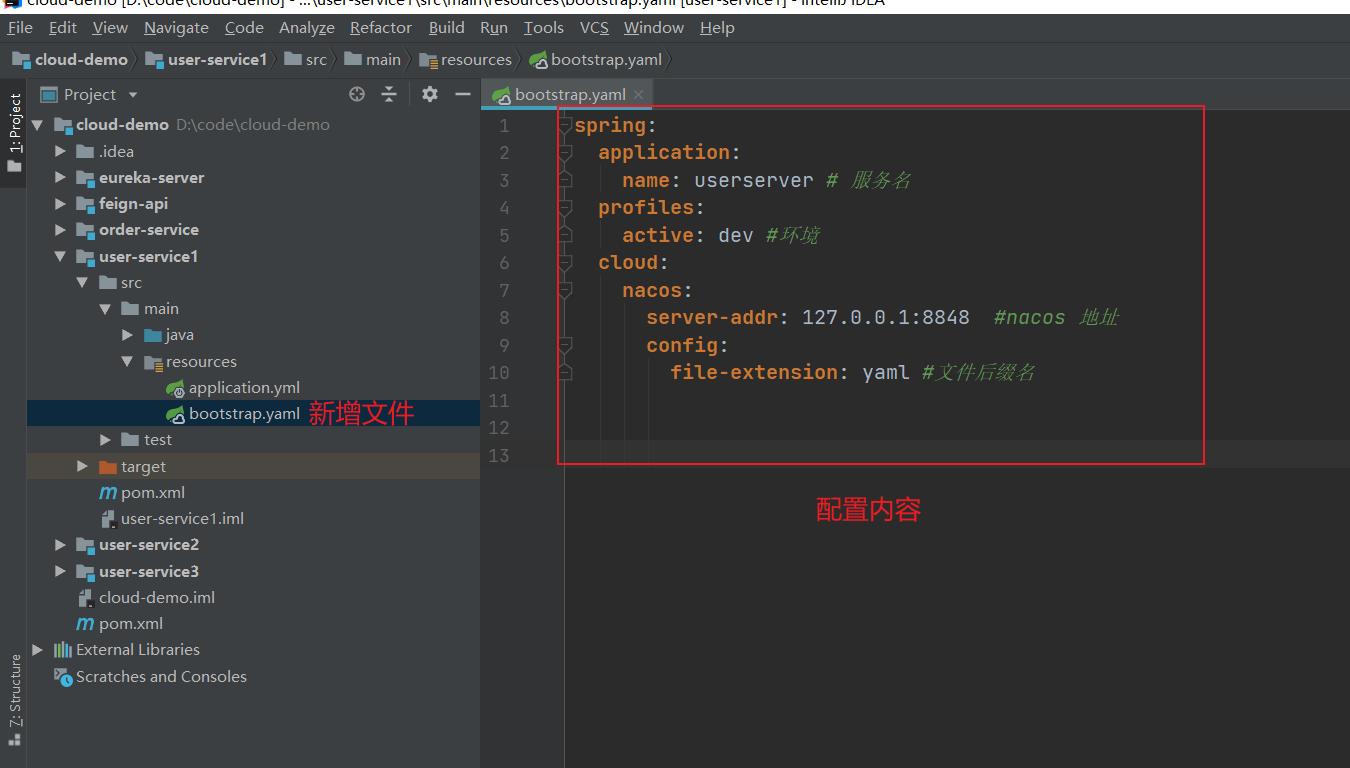The image size is (1350, 768).
Task: Expand the test folder
Action: pos(105,440)
